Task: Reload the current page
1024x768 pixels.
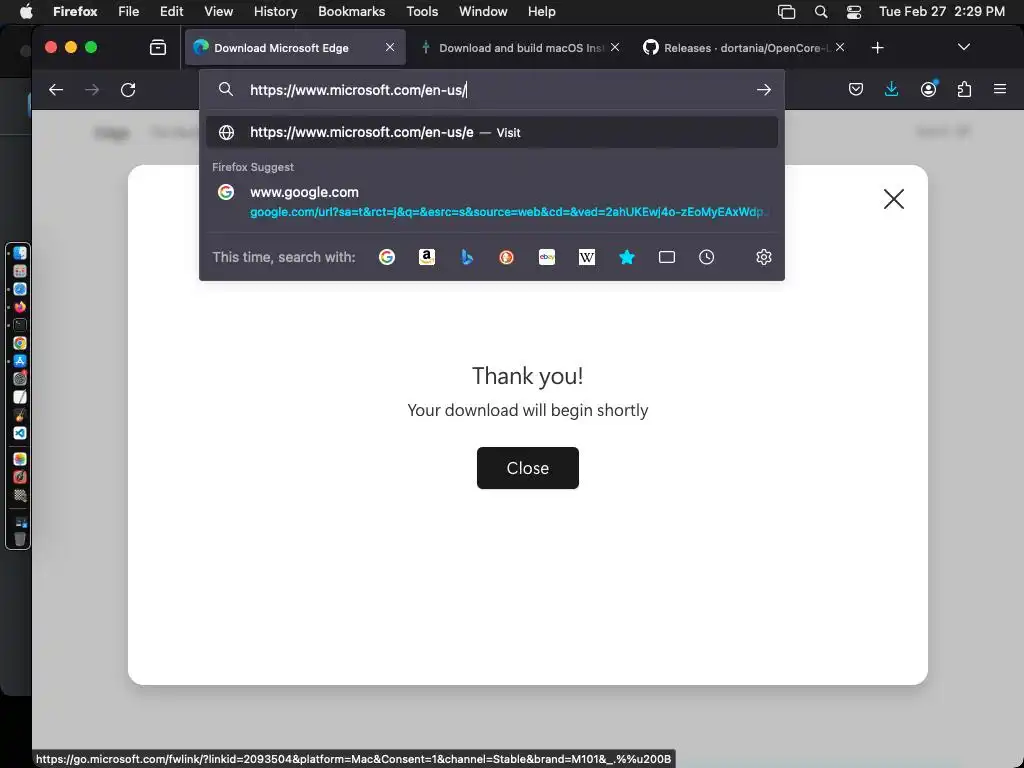Action: pyautogui.click(x=128, y=89)
